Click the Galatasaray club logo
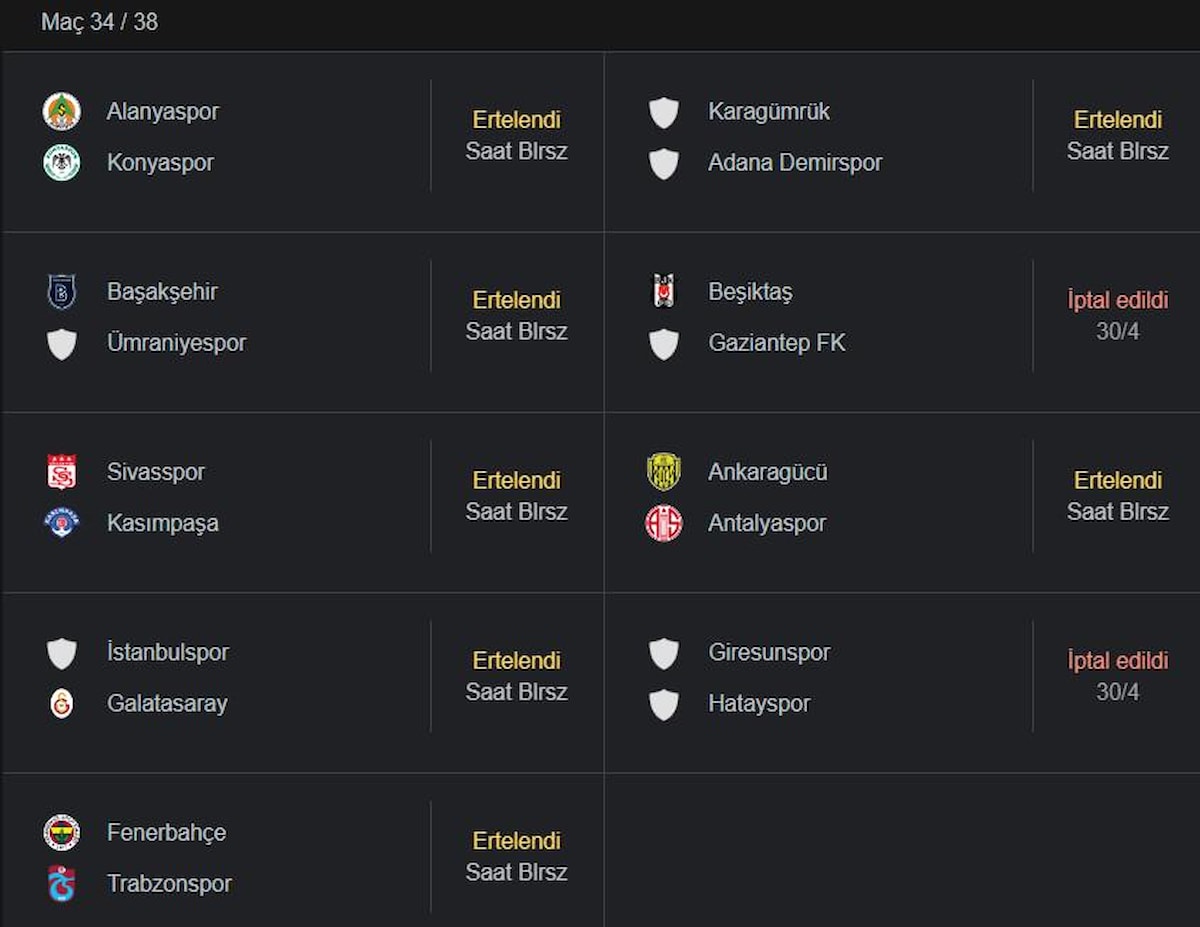 coord(62,703)
